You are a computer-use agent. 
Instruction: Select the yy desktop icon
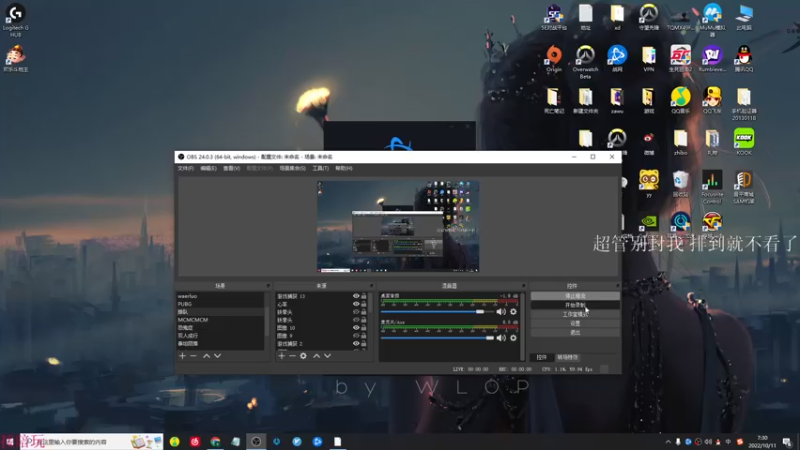coord(648,184)
